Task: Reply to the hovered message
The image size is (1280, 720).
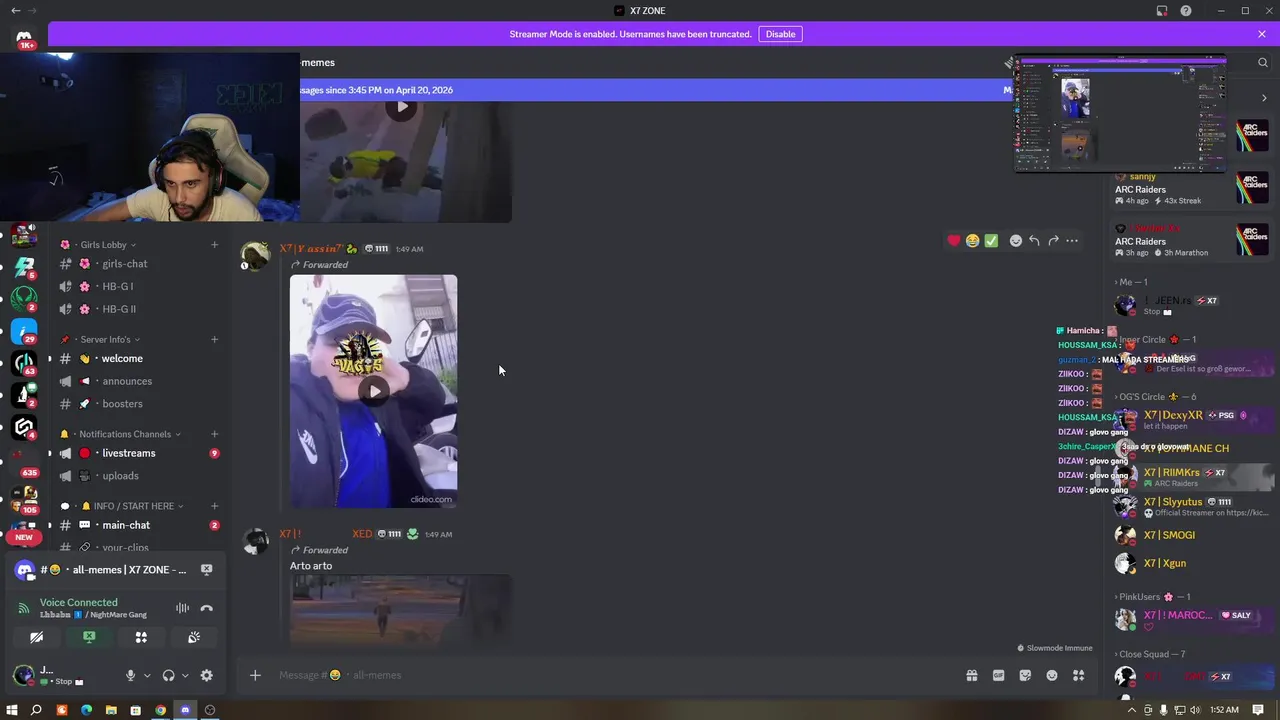Action: point(1034,240)
